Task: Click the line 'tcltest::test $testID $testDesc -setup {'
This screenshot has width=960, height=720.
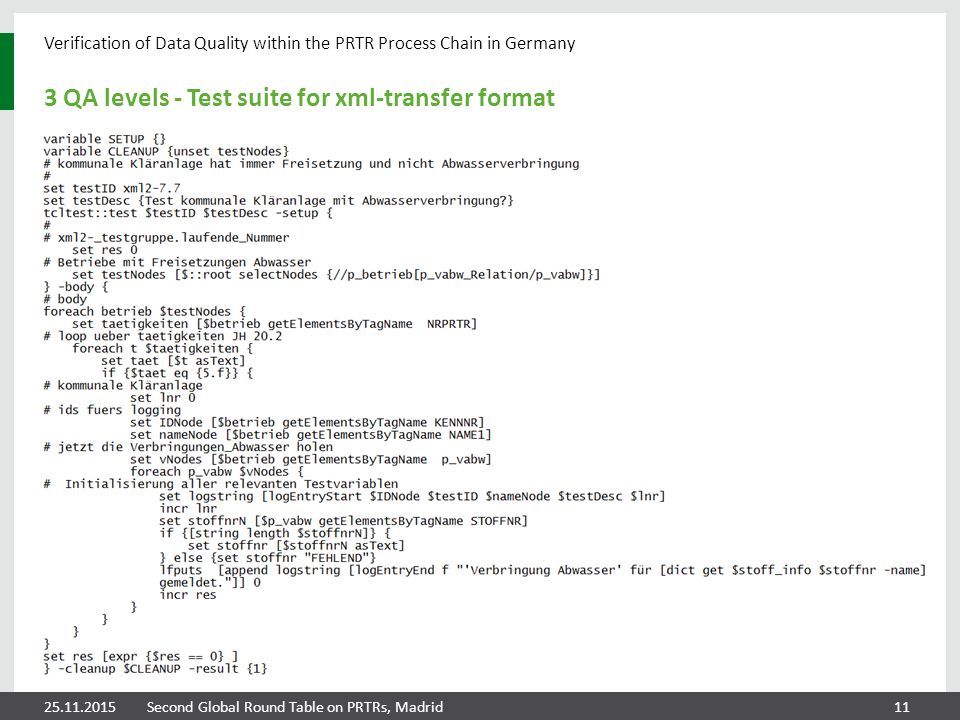Action: point(188,213)
